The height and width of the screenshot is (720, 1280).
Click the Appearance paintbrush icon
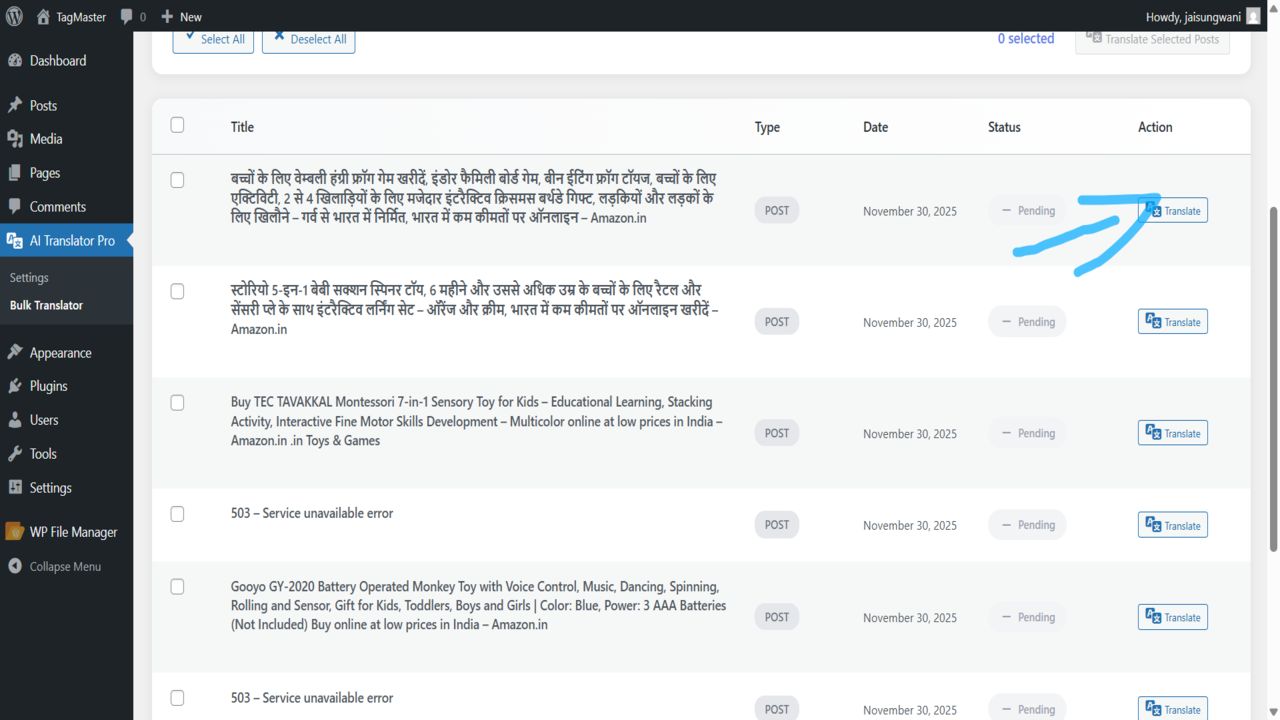point(15,353)
